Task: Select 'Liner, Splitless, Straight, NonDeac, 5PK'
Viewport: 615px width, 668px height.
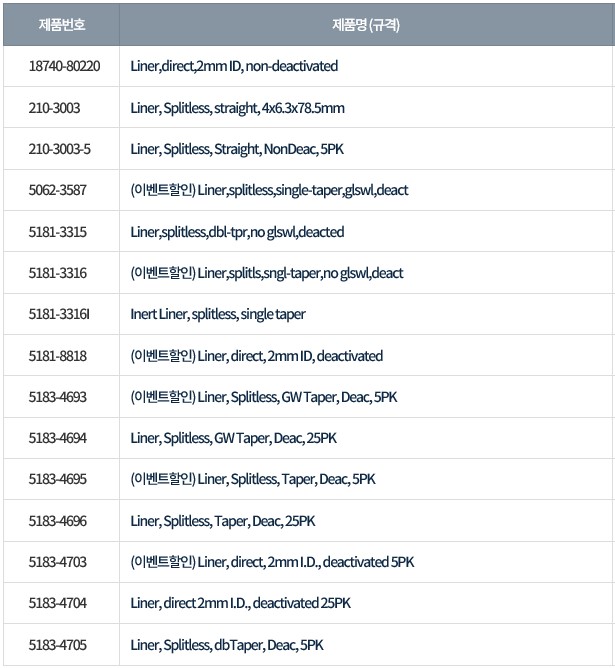Action: 236,149
